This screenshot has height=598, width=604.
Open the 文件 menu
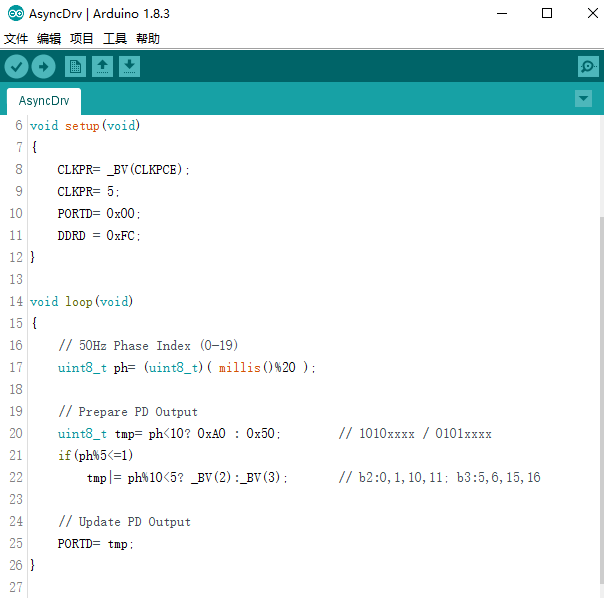16,39
